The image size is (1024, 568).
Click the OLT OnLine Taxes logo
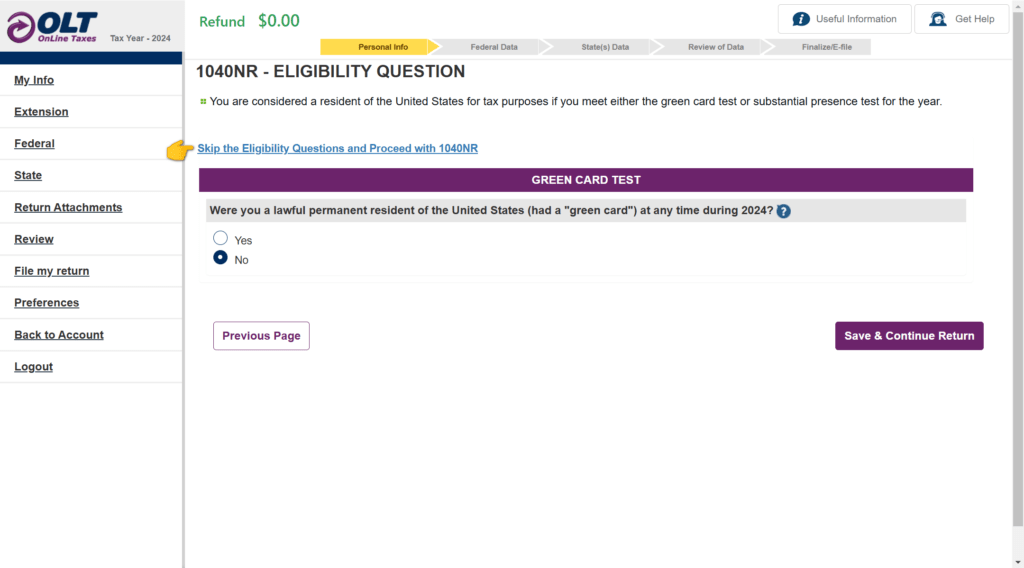[x=52, y=27]
